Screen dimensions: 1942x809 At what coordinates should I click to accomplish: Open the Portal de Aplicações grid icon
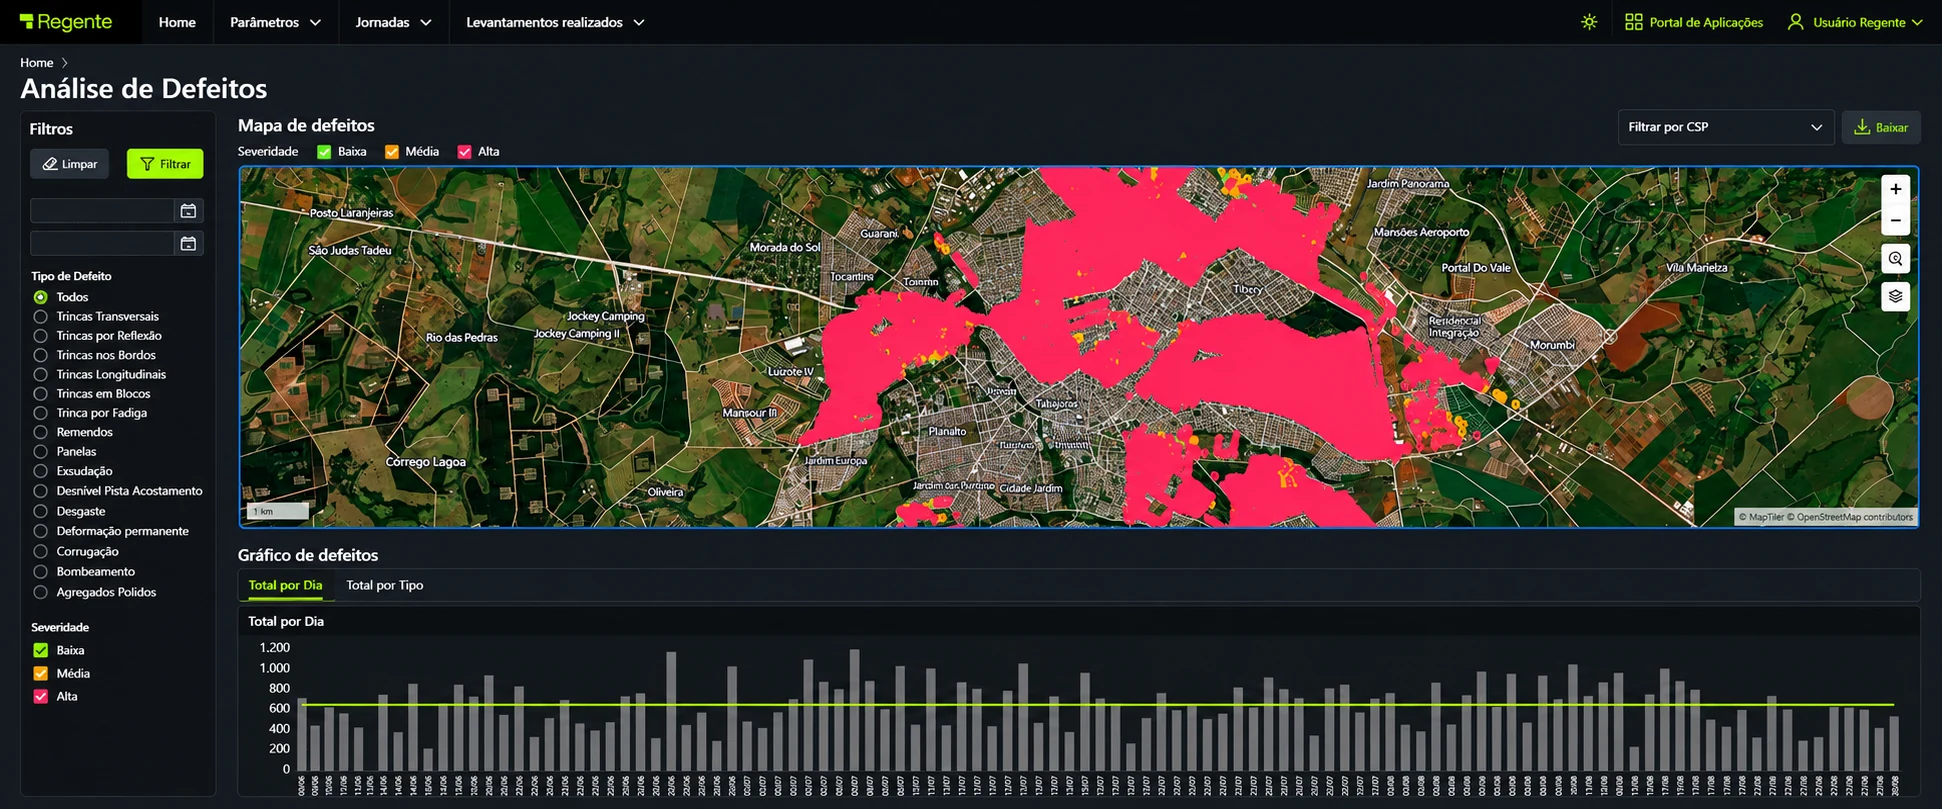pos(1633,22)
